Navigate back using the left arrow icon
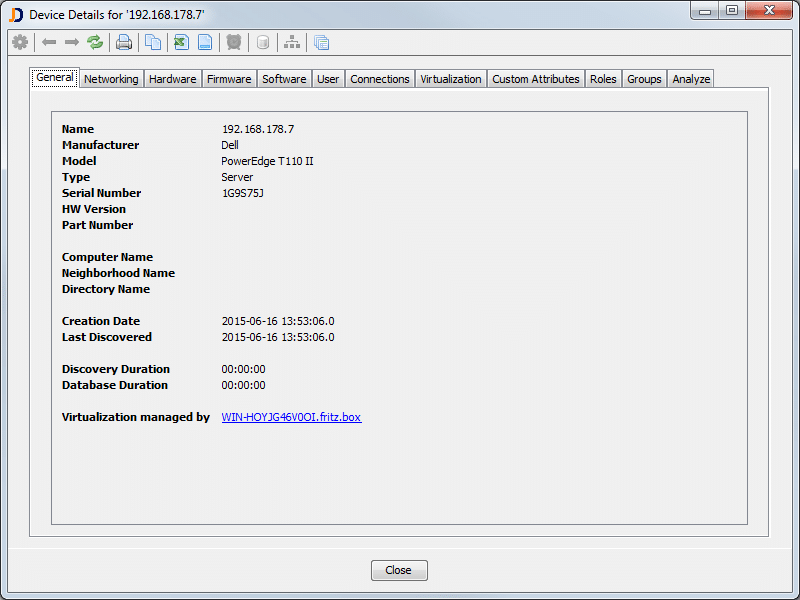Image resolution: width=800 pixels, height=600 pixels. click(48, 42)
